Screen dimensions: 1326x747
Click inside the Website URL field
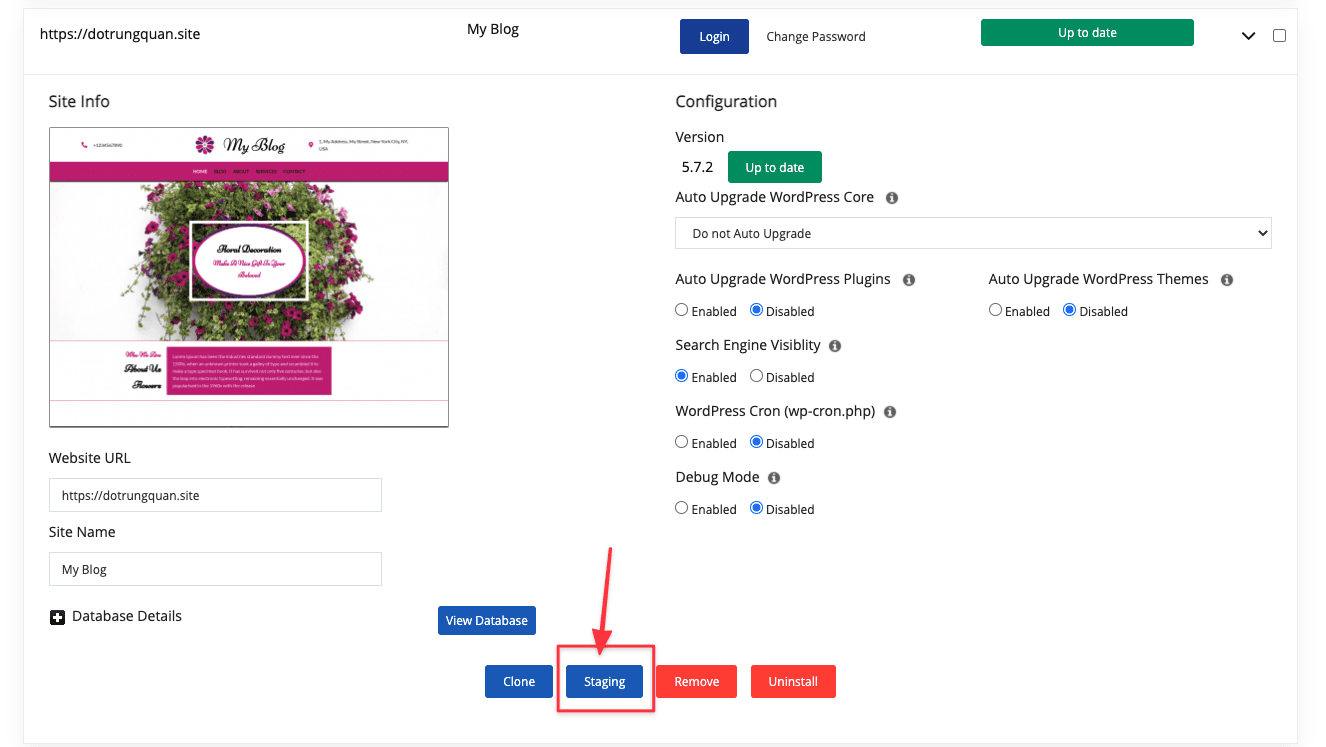(215, 495)
